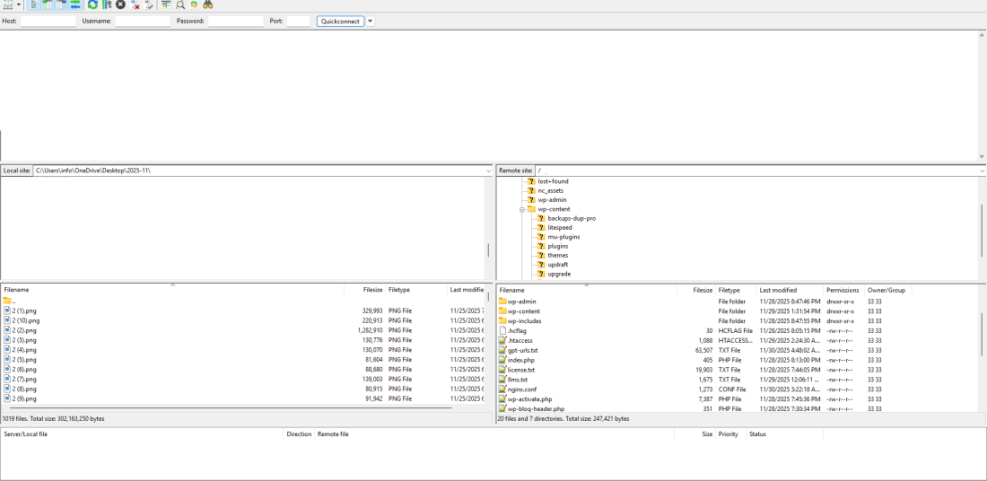
Task: Toggle the message log display
Action: [x=33, y=5]
